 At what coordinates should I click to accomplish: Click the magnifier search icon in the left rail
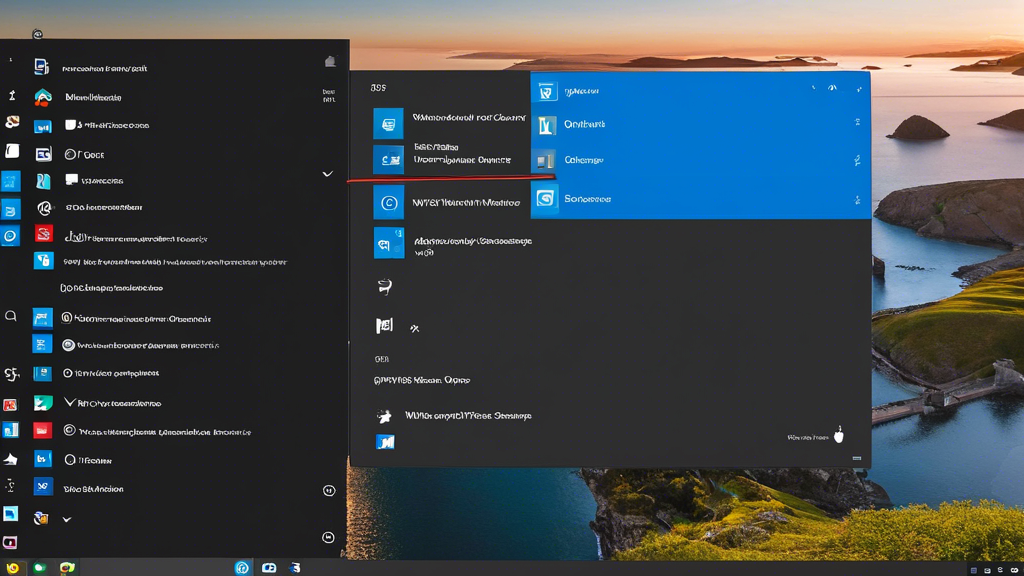(11, 316)
